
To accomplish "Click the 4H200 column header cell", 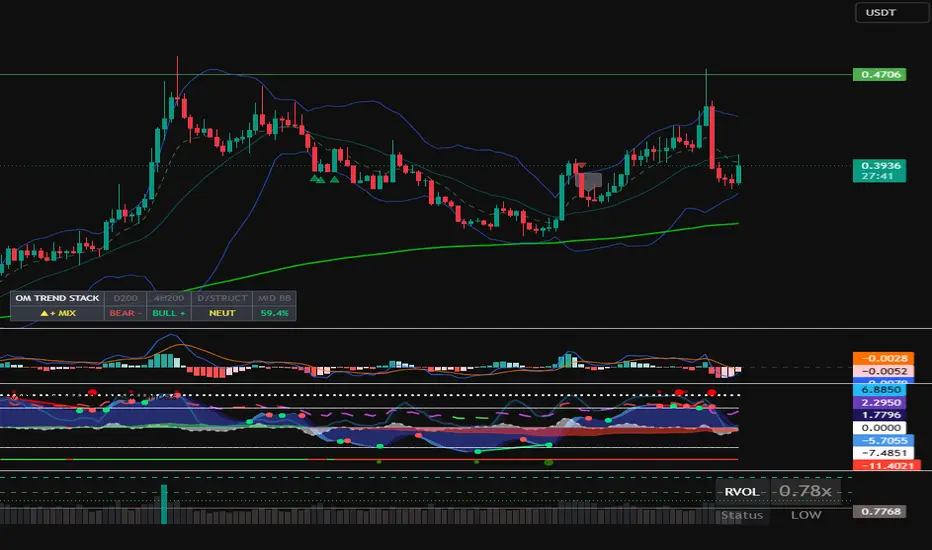I will click(x=169, y=298).
